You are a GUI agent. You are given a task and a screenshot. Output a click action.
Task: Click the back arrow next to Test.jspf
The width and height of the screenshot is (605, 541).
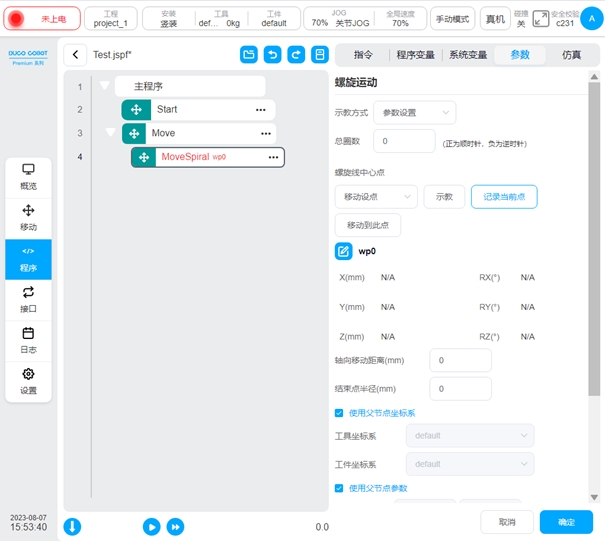click(76, 55)
